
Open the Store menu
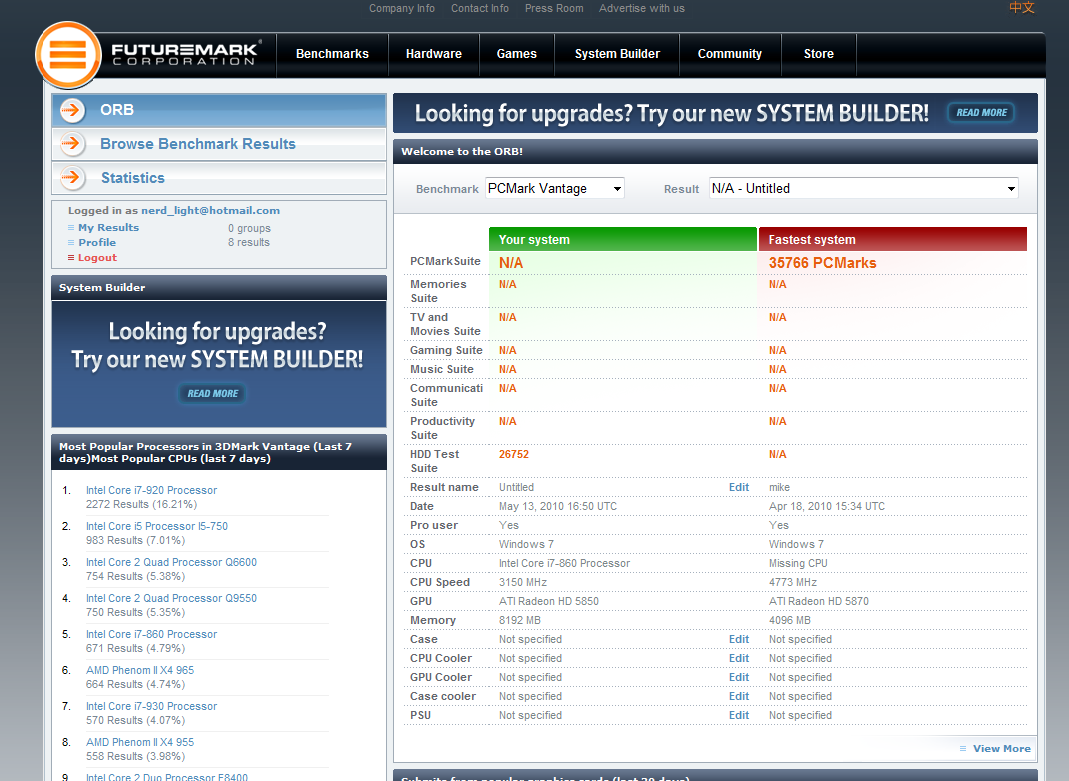tap(819, 54)
